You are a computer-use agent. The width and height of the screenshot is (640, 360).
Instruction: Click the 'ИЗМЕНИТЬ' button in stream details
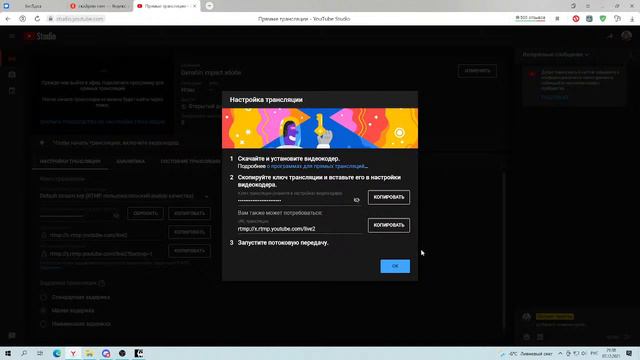[x=477, y=71]
